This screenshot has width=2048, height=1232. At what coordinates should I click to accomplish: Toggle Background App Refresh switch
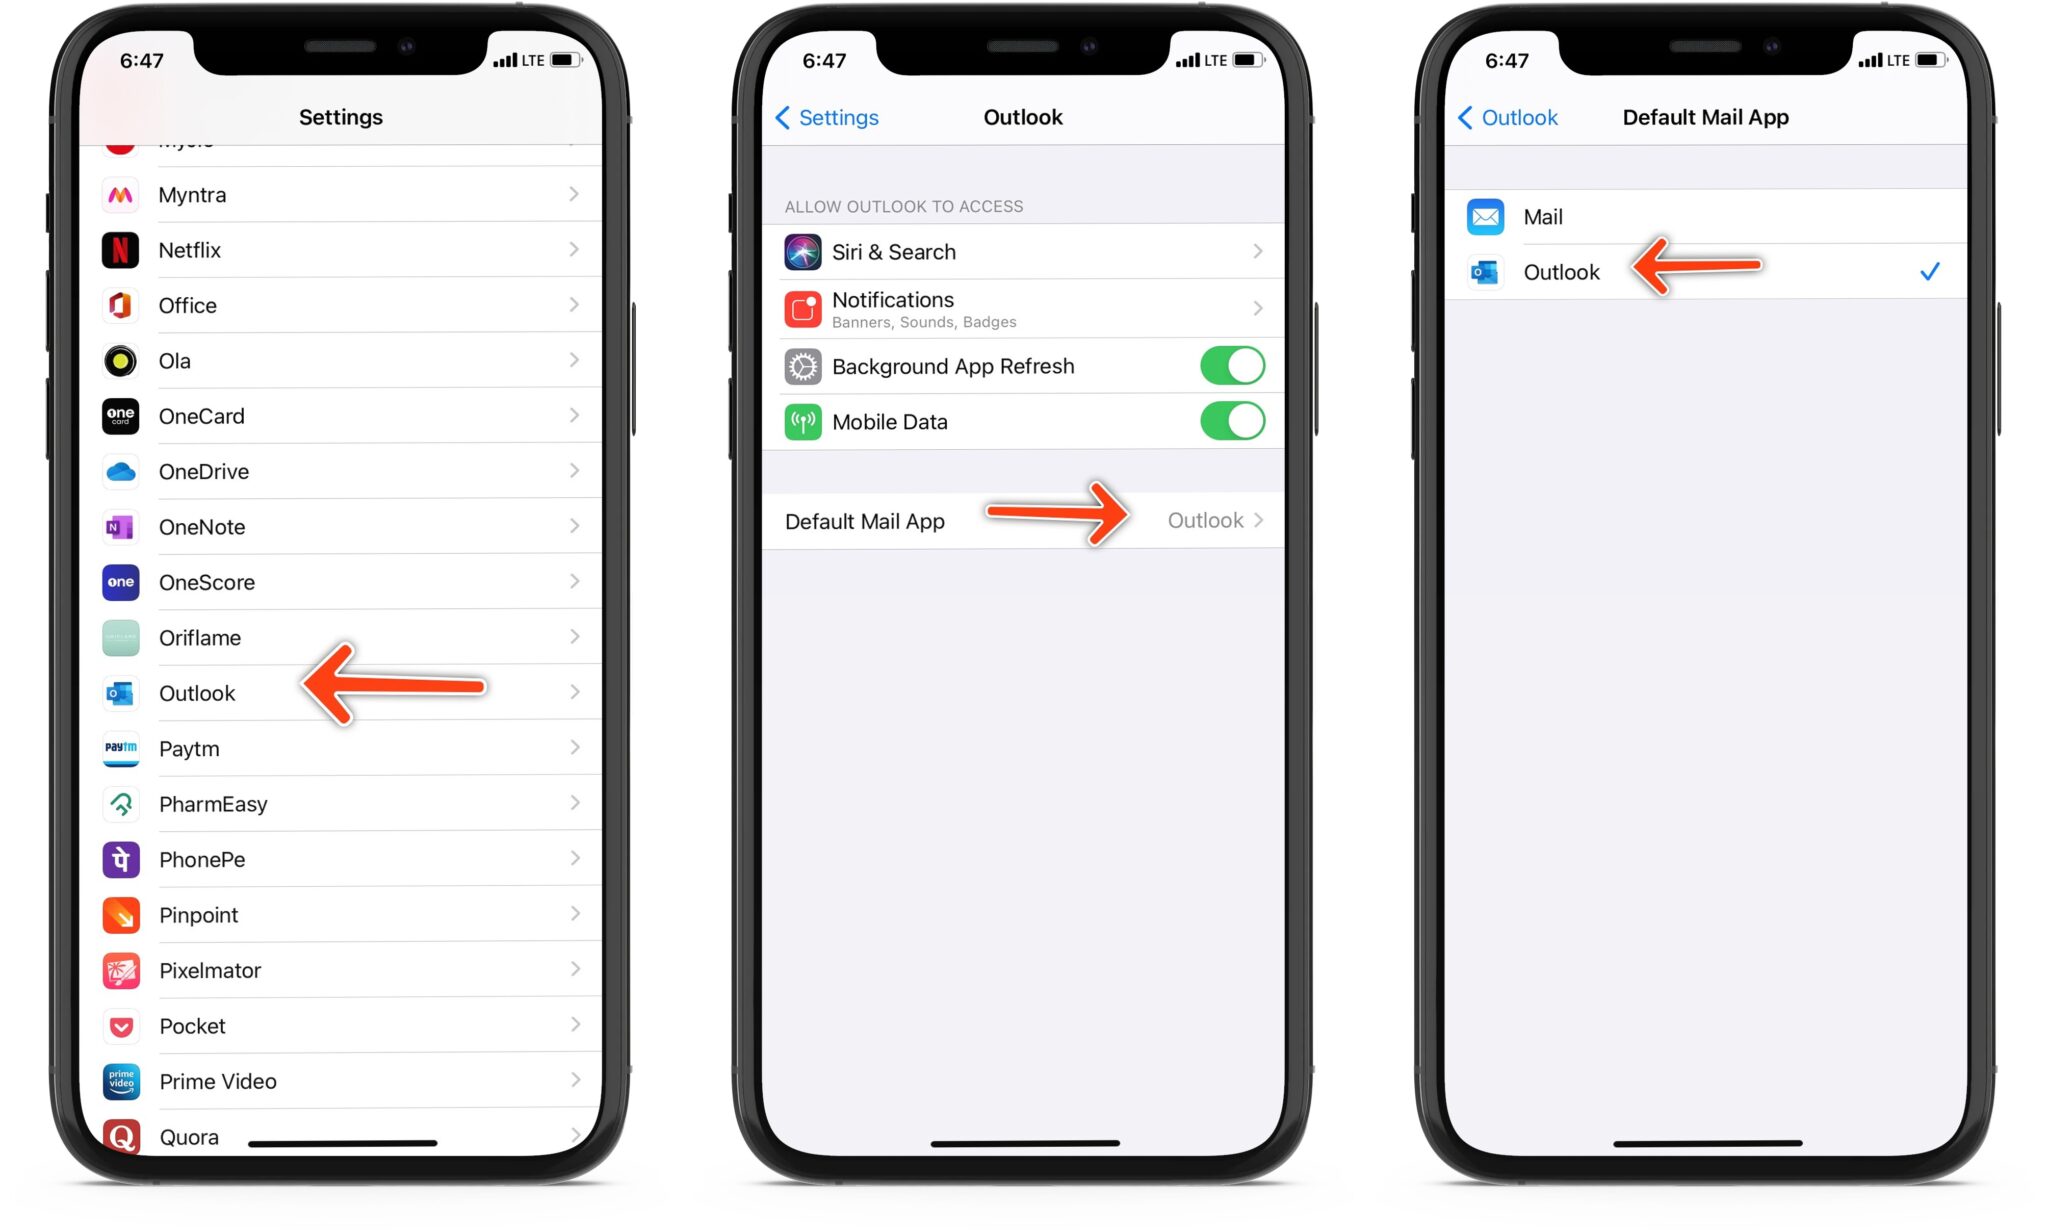click(x=1229, y=366)
